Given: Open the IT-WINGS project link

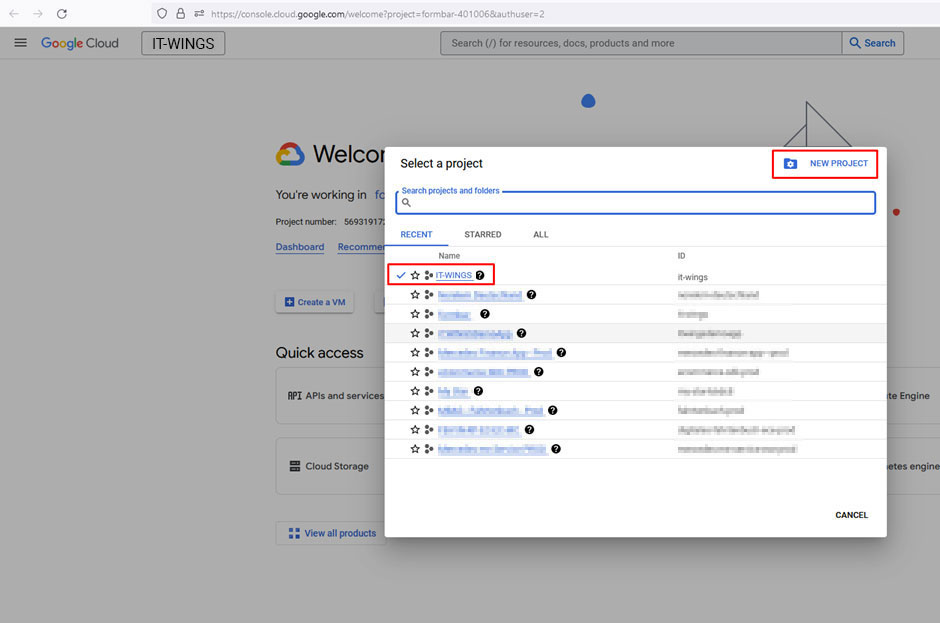Looking at the screenshot, I should click(x=454, y=275).
